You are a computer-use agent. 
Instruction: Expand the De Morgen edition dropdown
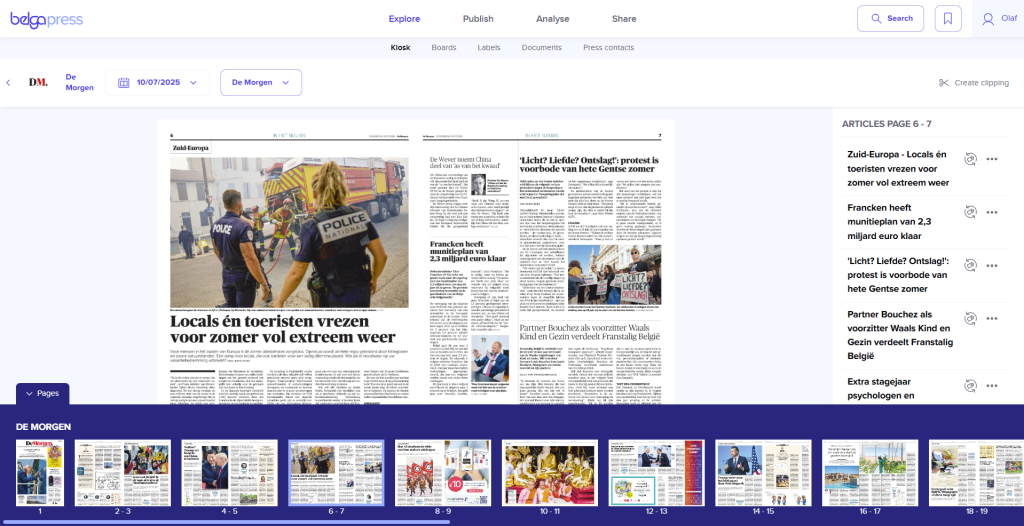[260, 82]
